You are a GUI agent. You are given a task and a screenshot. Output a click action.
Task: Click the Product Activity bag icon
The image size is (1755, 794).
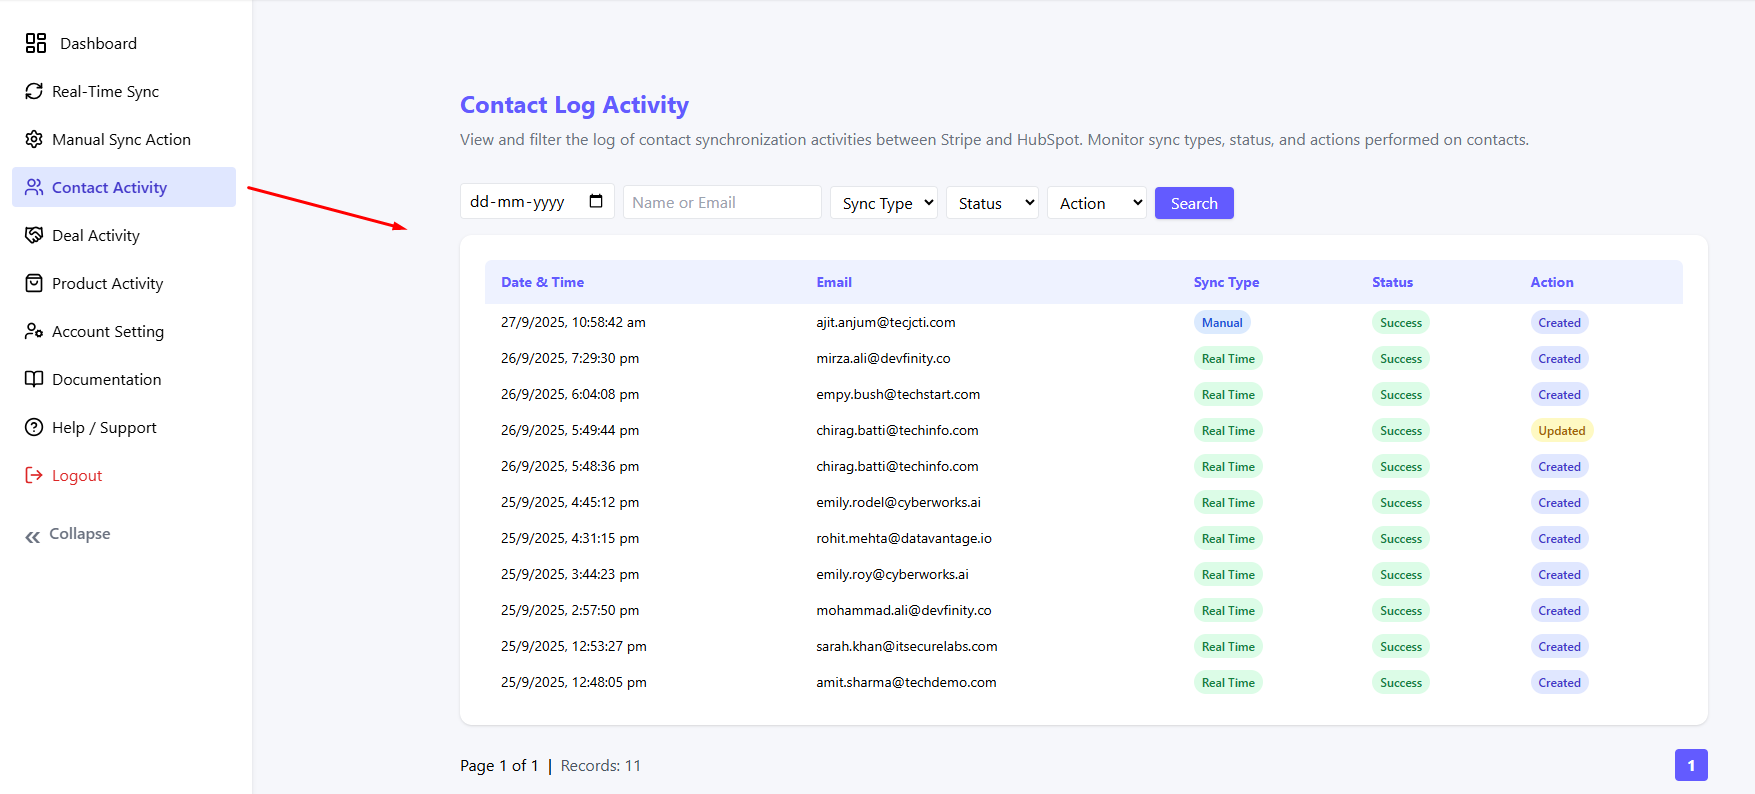point(34,283)
